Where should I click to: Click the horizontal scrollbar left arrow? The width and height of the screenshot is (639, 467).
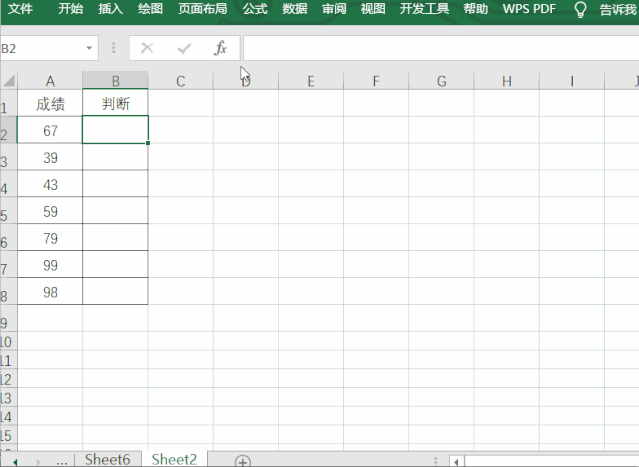[456, 461]
